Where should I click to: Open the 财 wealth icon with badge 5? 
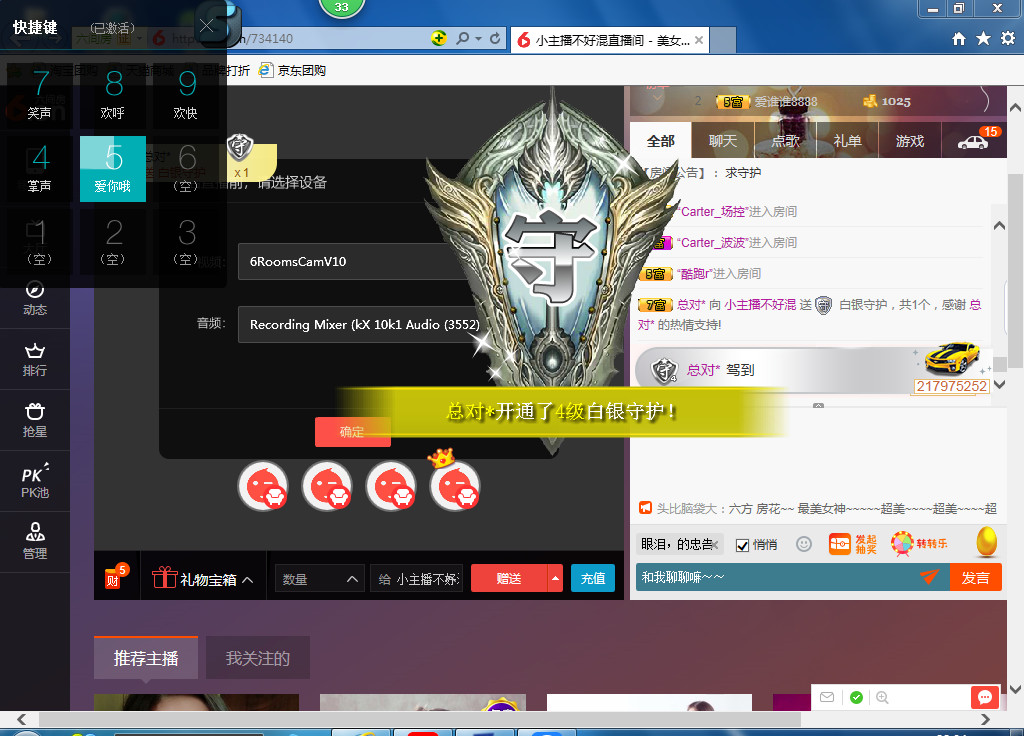[x=116, y=576]
